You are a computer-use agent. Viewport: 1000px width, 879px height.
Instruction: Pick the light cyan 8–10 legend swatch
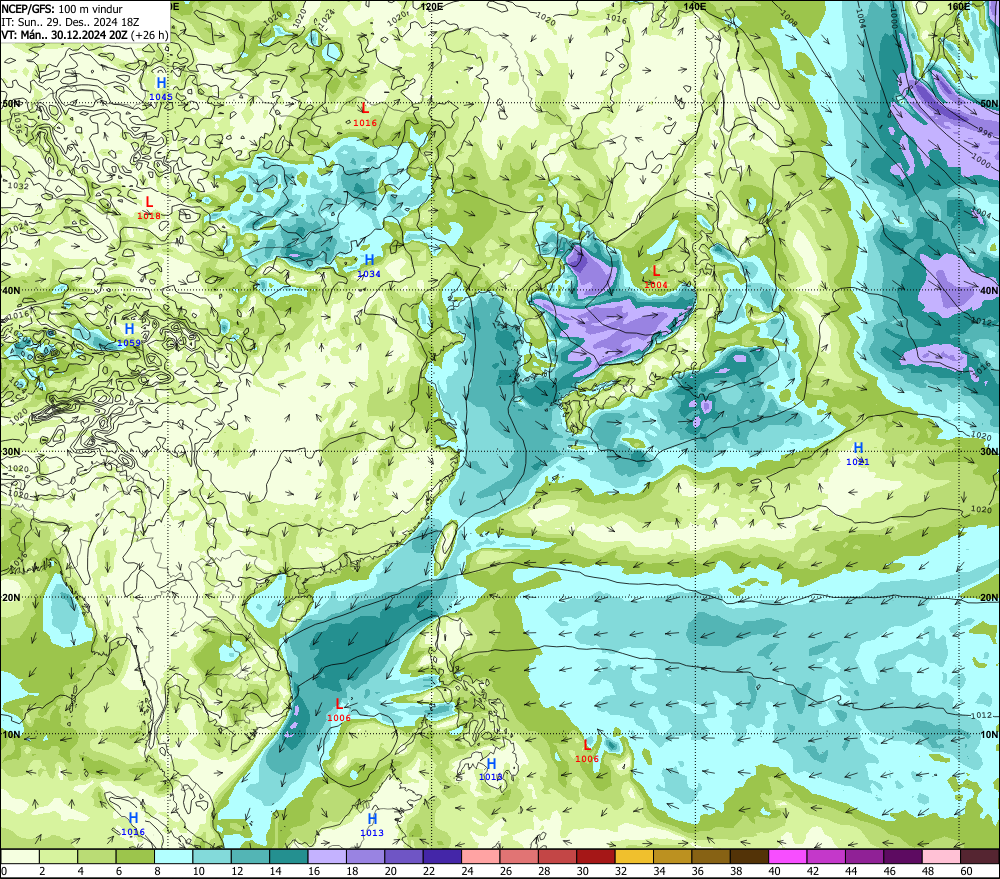[x=173, y=856]
